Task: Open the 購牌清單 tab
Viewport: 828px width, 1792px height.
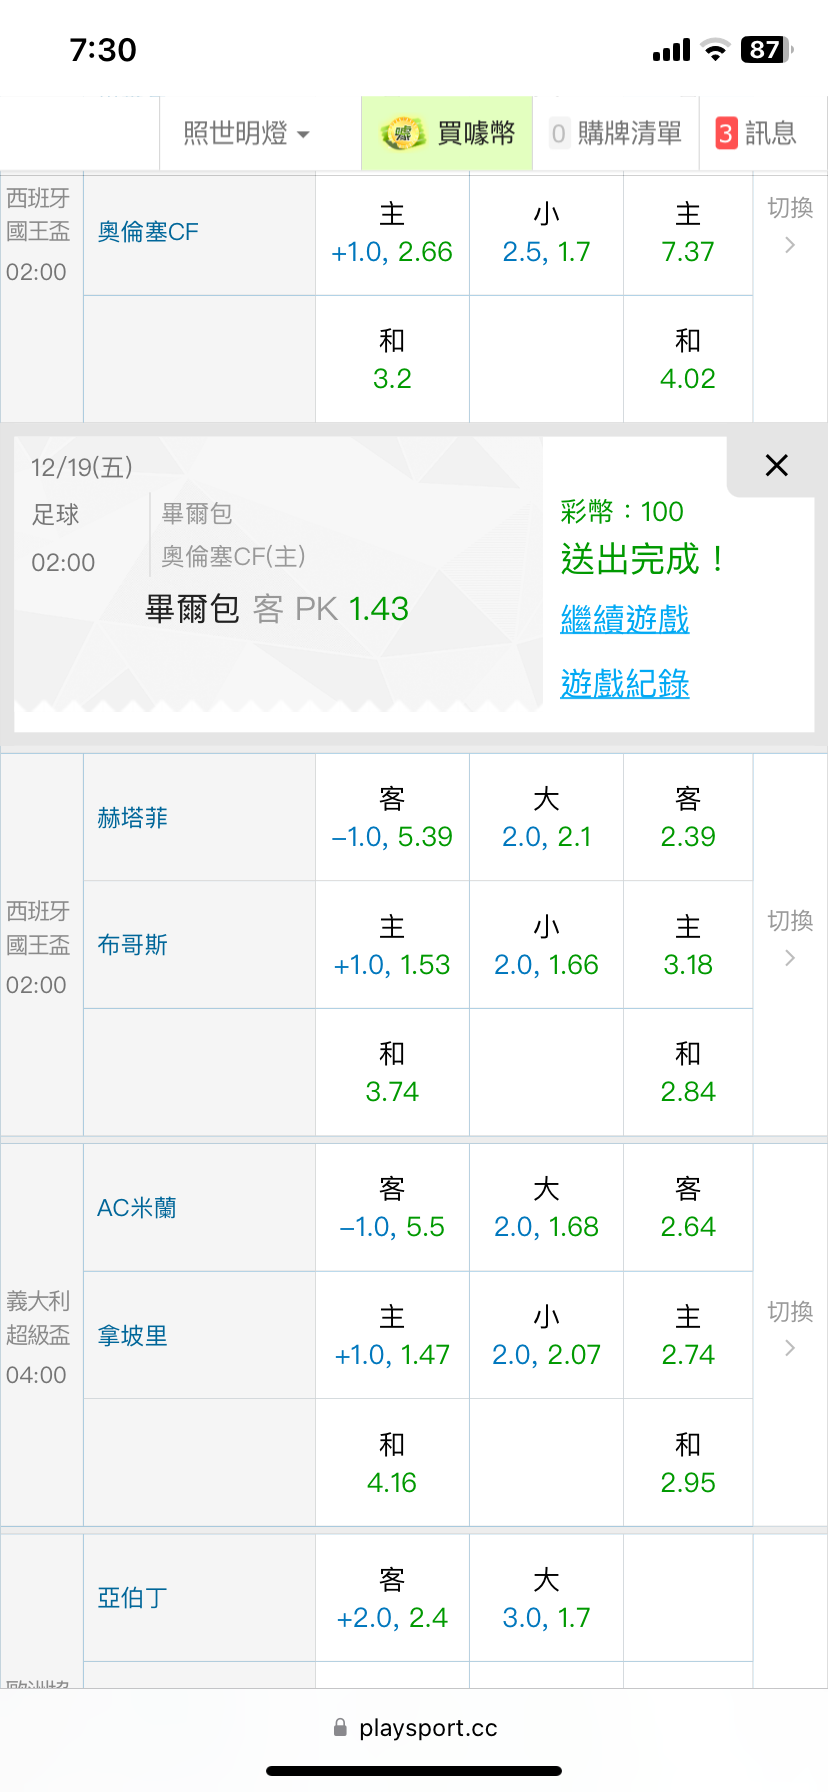Action: [x=629, y=133]
